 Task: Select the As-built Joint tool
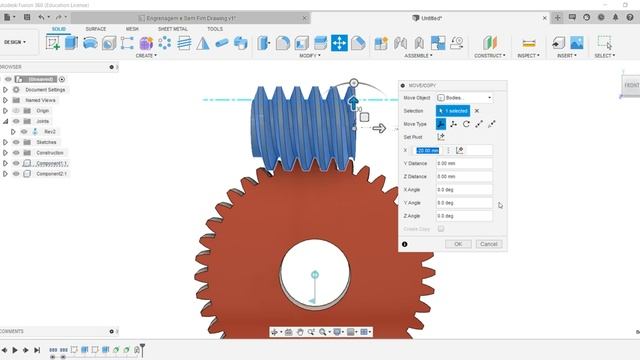click(x=419, y=43)
